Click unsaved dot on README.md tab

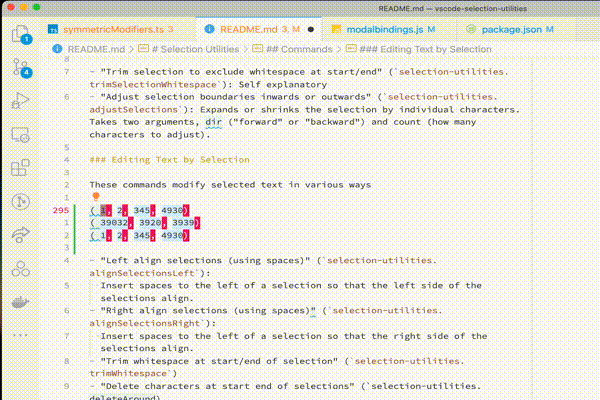tap(311, 29)
